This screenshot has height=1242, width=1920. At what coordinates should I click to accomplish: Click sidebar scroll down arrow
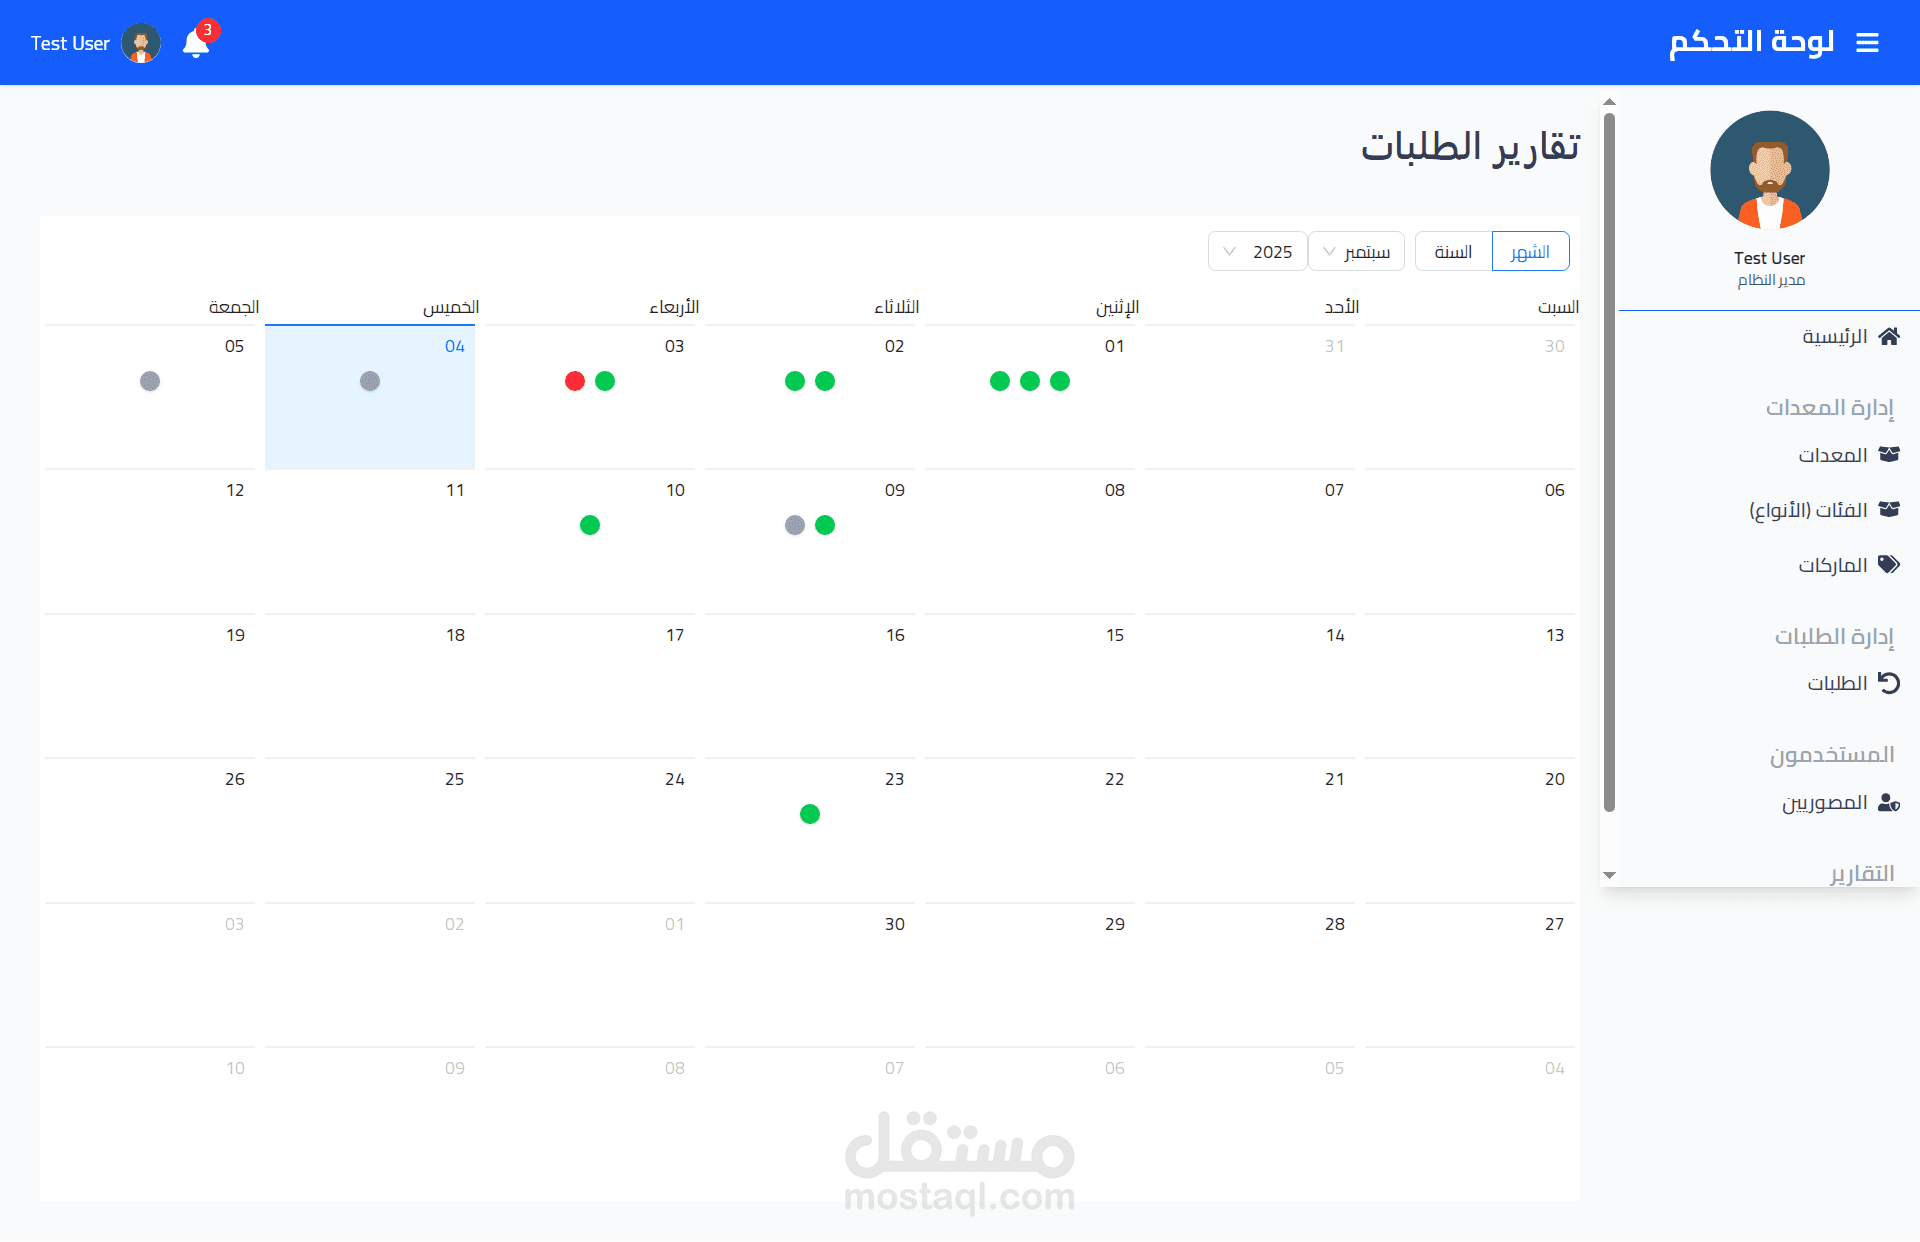pyautogui.click(x=1609, y=875)
